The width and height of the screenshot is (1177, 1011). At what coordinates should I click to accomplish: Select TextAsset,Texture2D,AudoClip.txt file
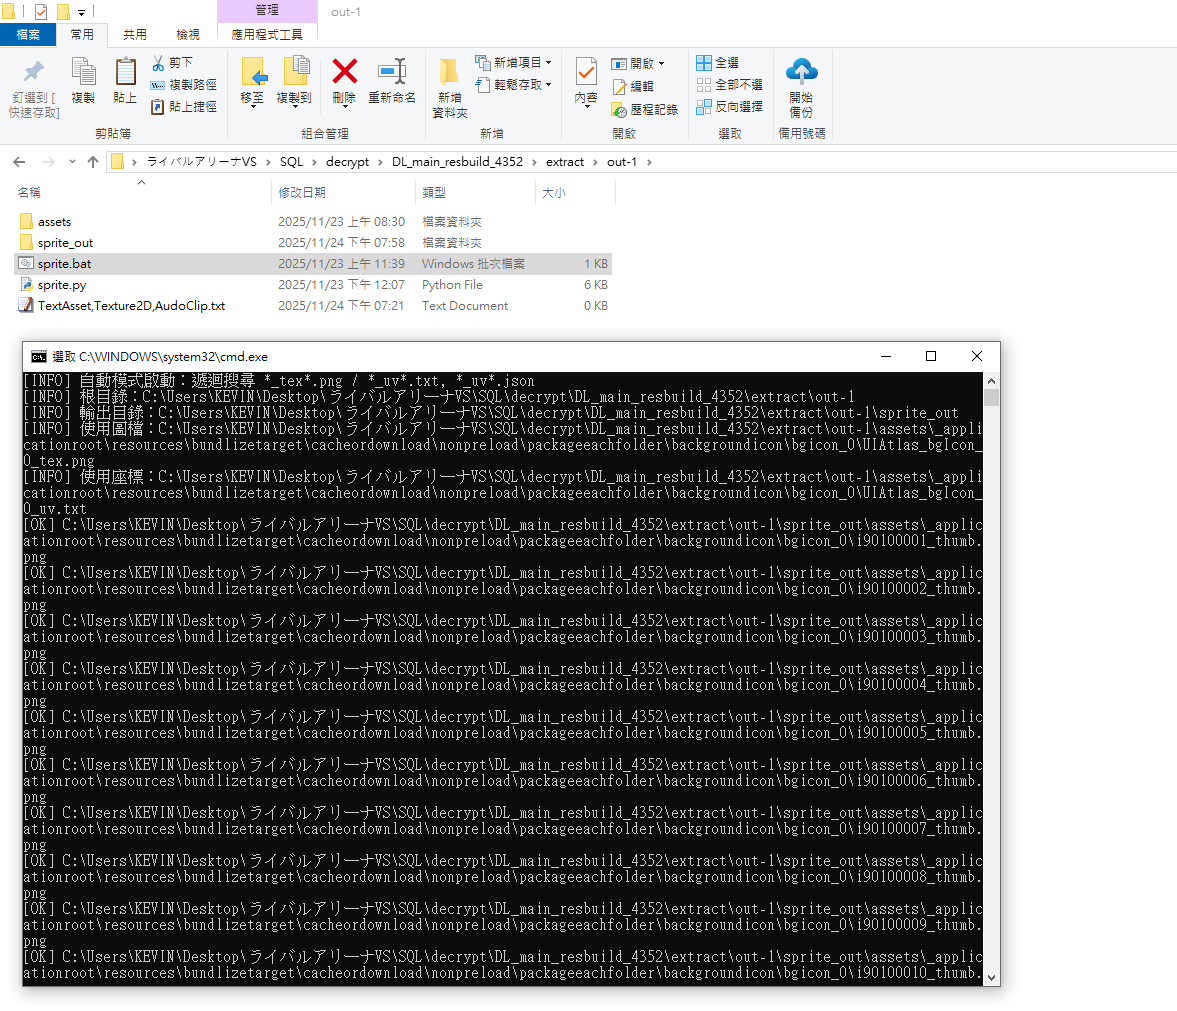[313, 305]
